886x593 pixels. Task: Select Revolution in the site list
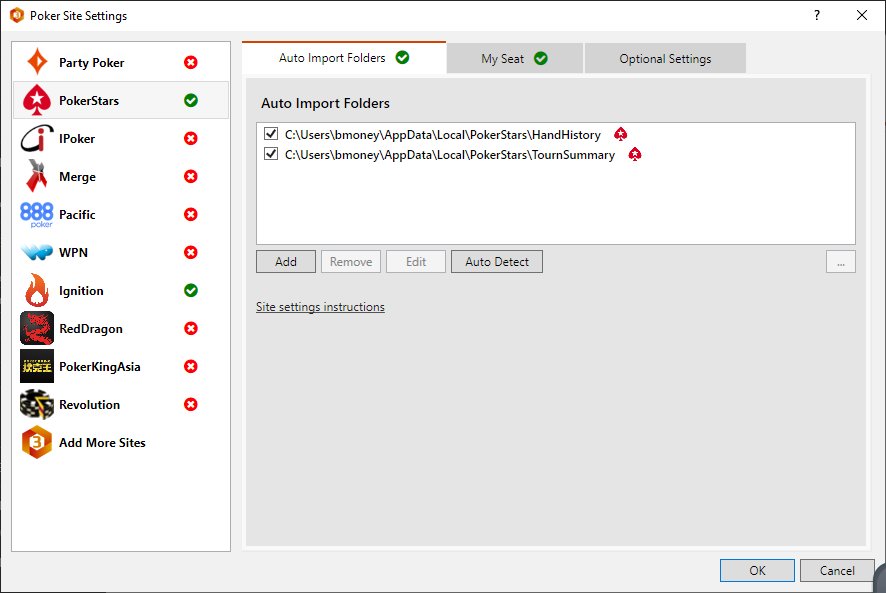[x=120, y=404]
